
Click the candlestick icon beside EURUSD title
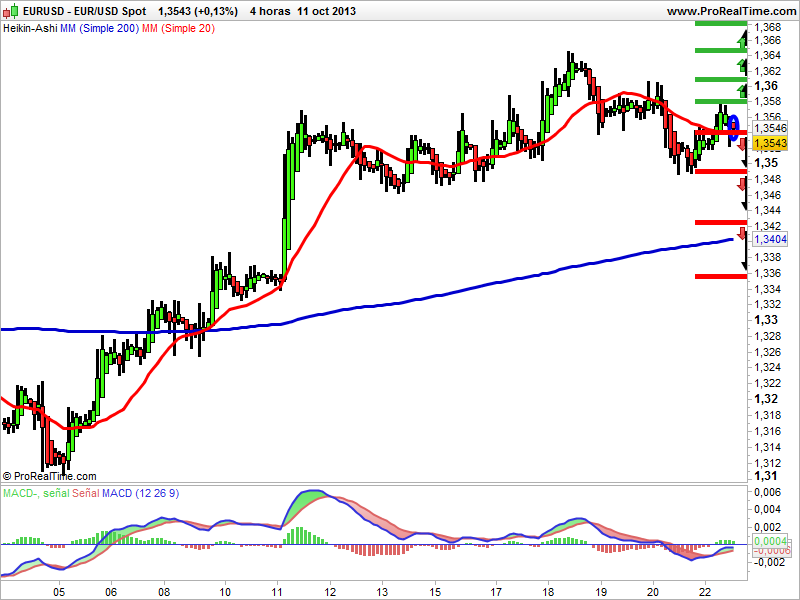tap(11, 10)
